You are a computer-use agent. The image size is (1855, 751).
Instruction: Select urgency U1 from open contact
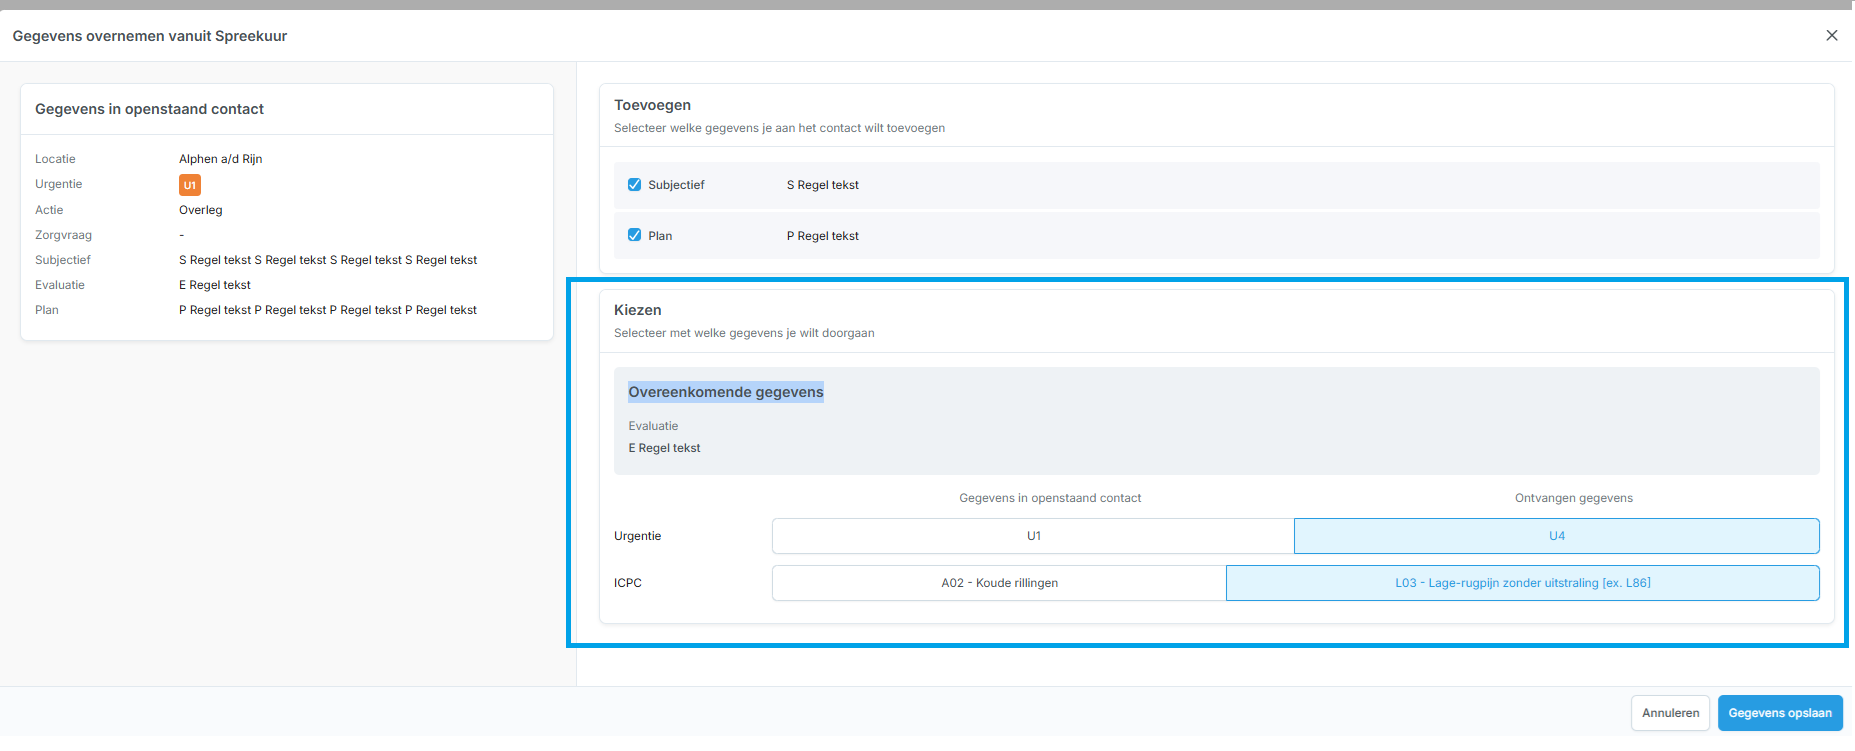coord(1033,536)
